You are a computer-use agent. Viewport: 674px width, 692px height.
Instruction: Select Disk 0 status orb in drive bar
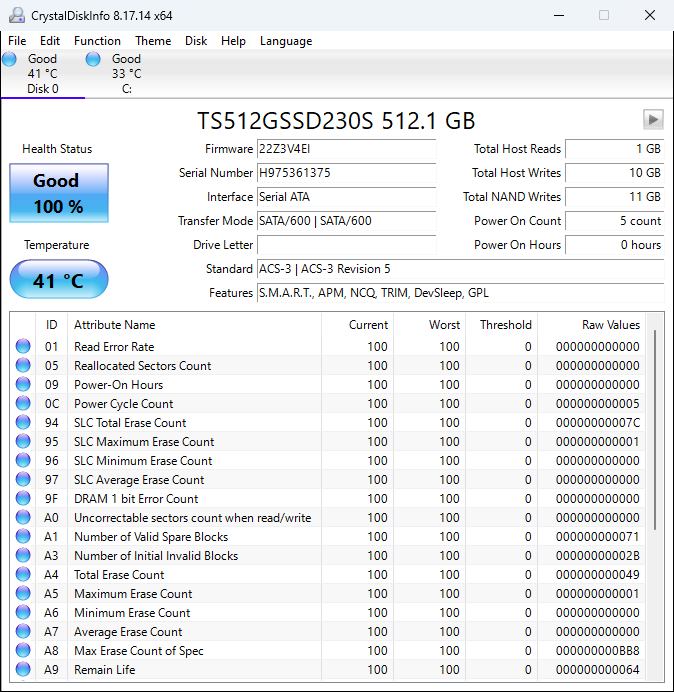10,60
